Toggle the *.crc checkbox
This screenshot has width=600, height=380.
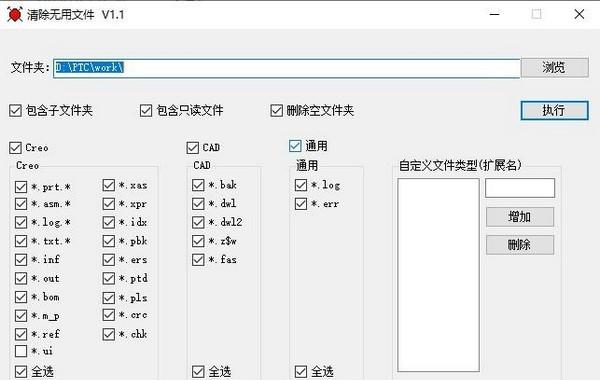coord(109,315)
